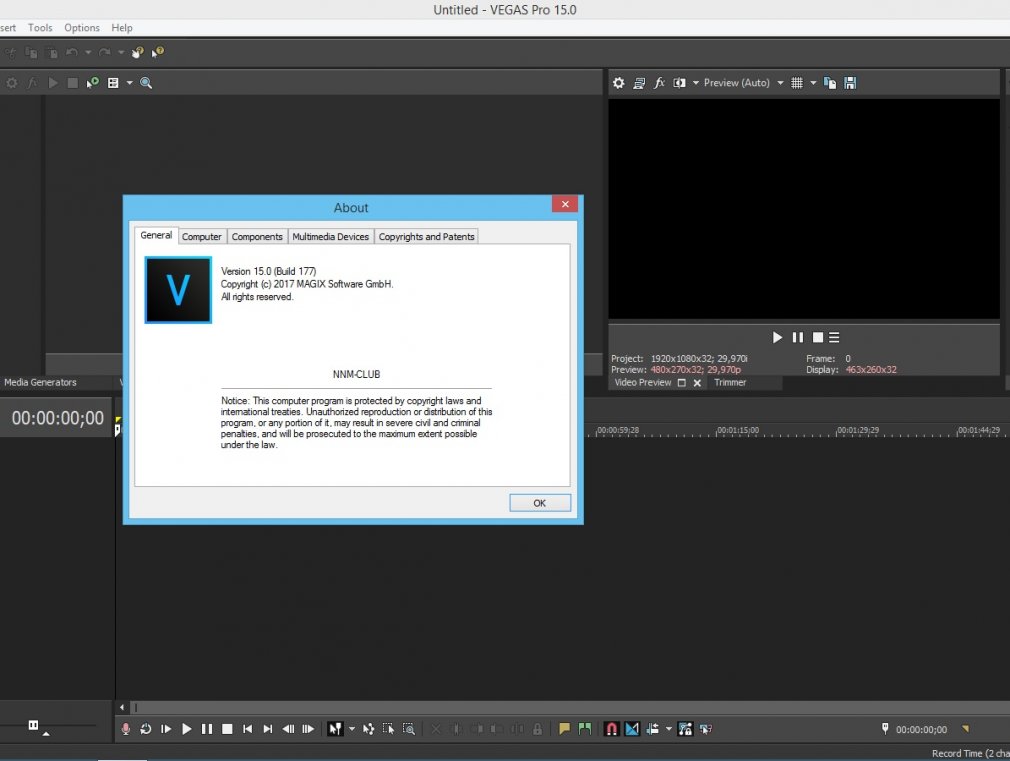Insert Region with the green flags icon
This screenshot has height=761, width=1010.
585,729
